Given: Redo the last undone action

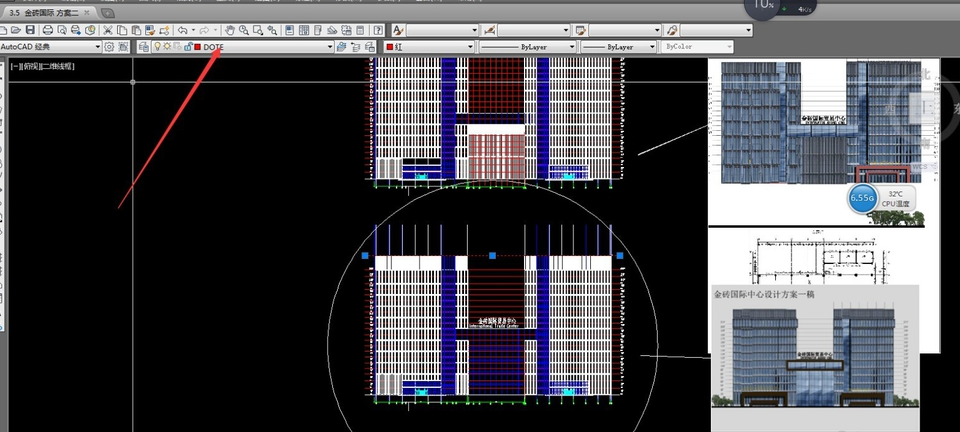Looking at the screenshot, I should pyautogui.click(x=204, y=30).
